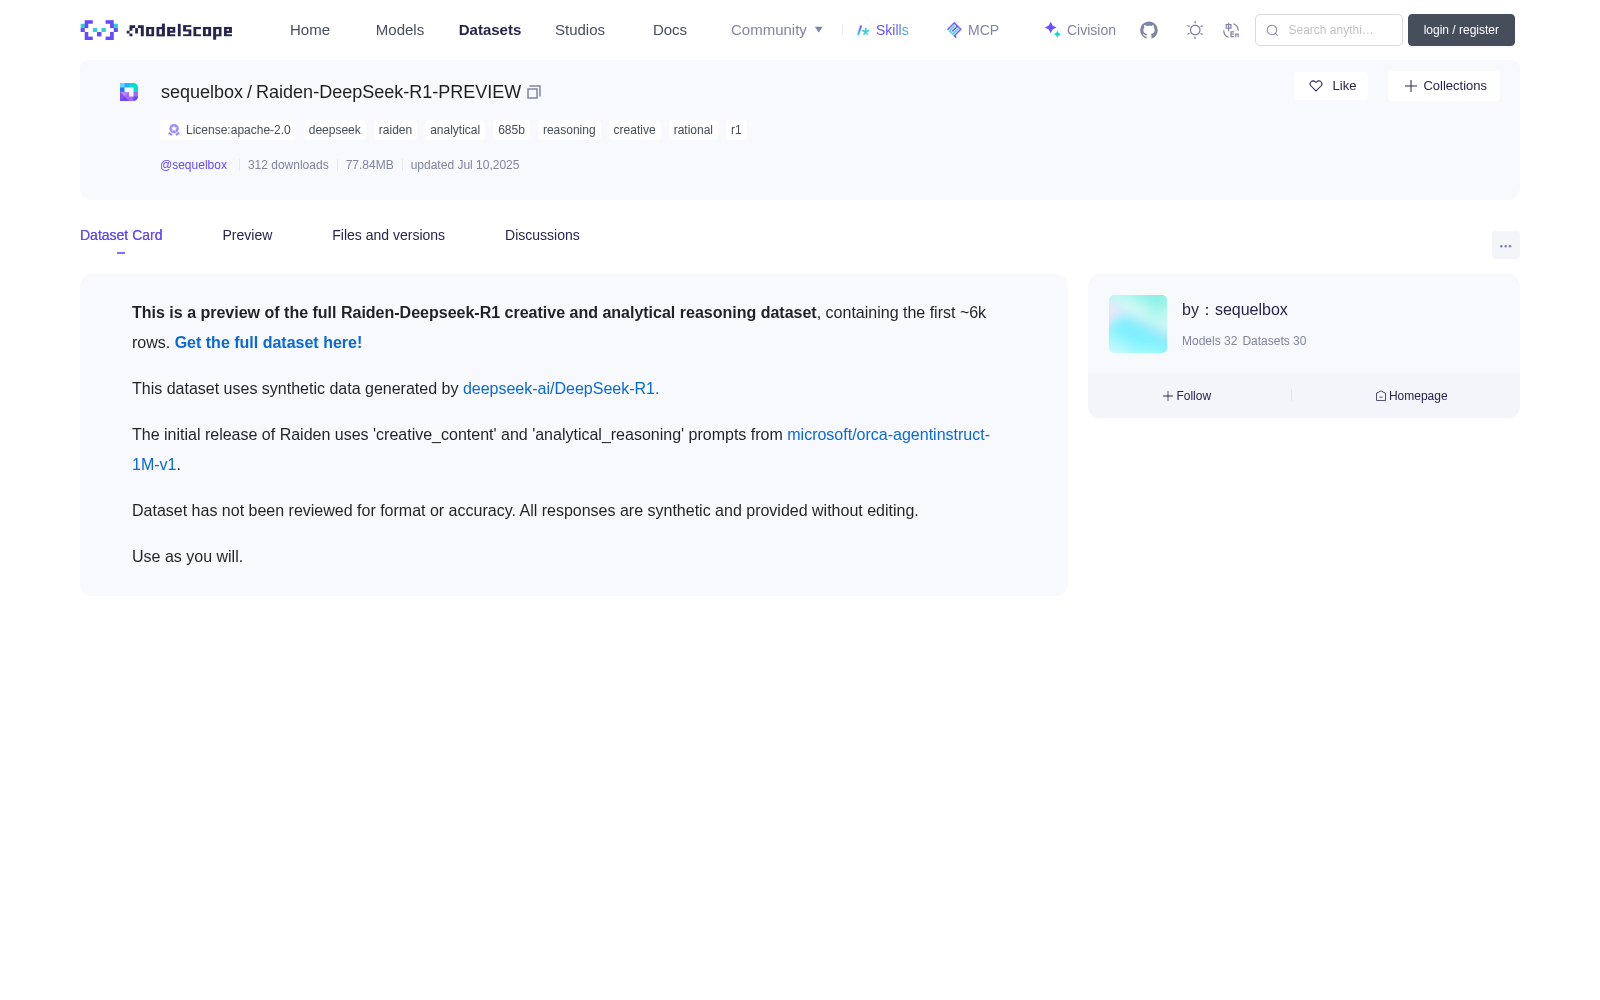Go to the Home page
Image resolution: width=1600 pixels, height=1000 pixels.
tap(310, 30)
